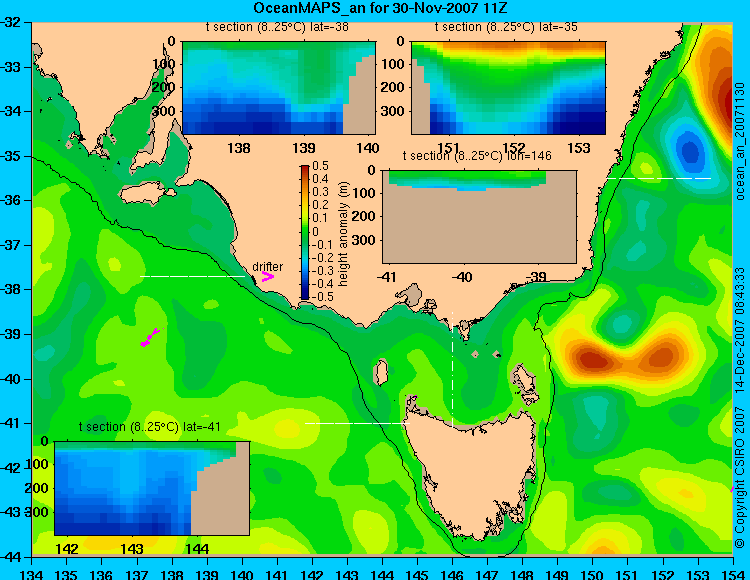The width and height of the screenshot is (750, 580).
Task: Click the magenta drifter arrow marker beside 'drifter'
Action: tap(267, 276)
